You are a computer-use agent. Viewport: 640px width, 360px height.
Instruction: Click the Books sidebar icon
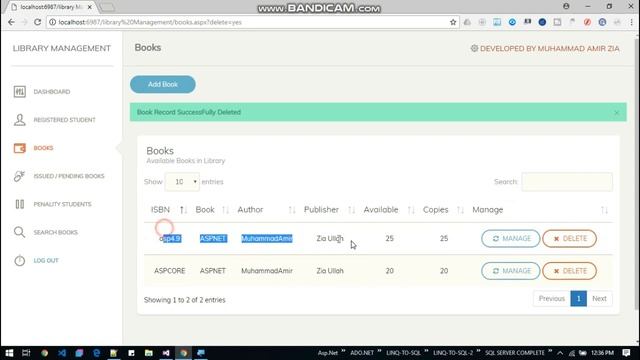[x=19, y=148]
